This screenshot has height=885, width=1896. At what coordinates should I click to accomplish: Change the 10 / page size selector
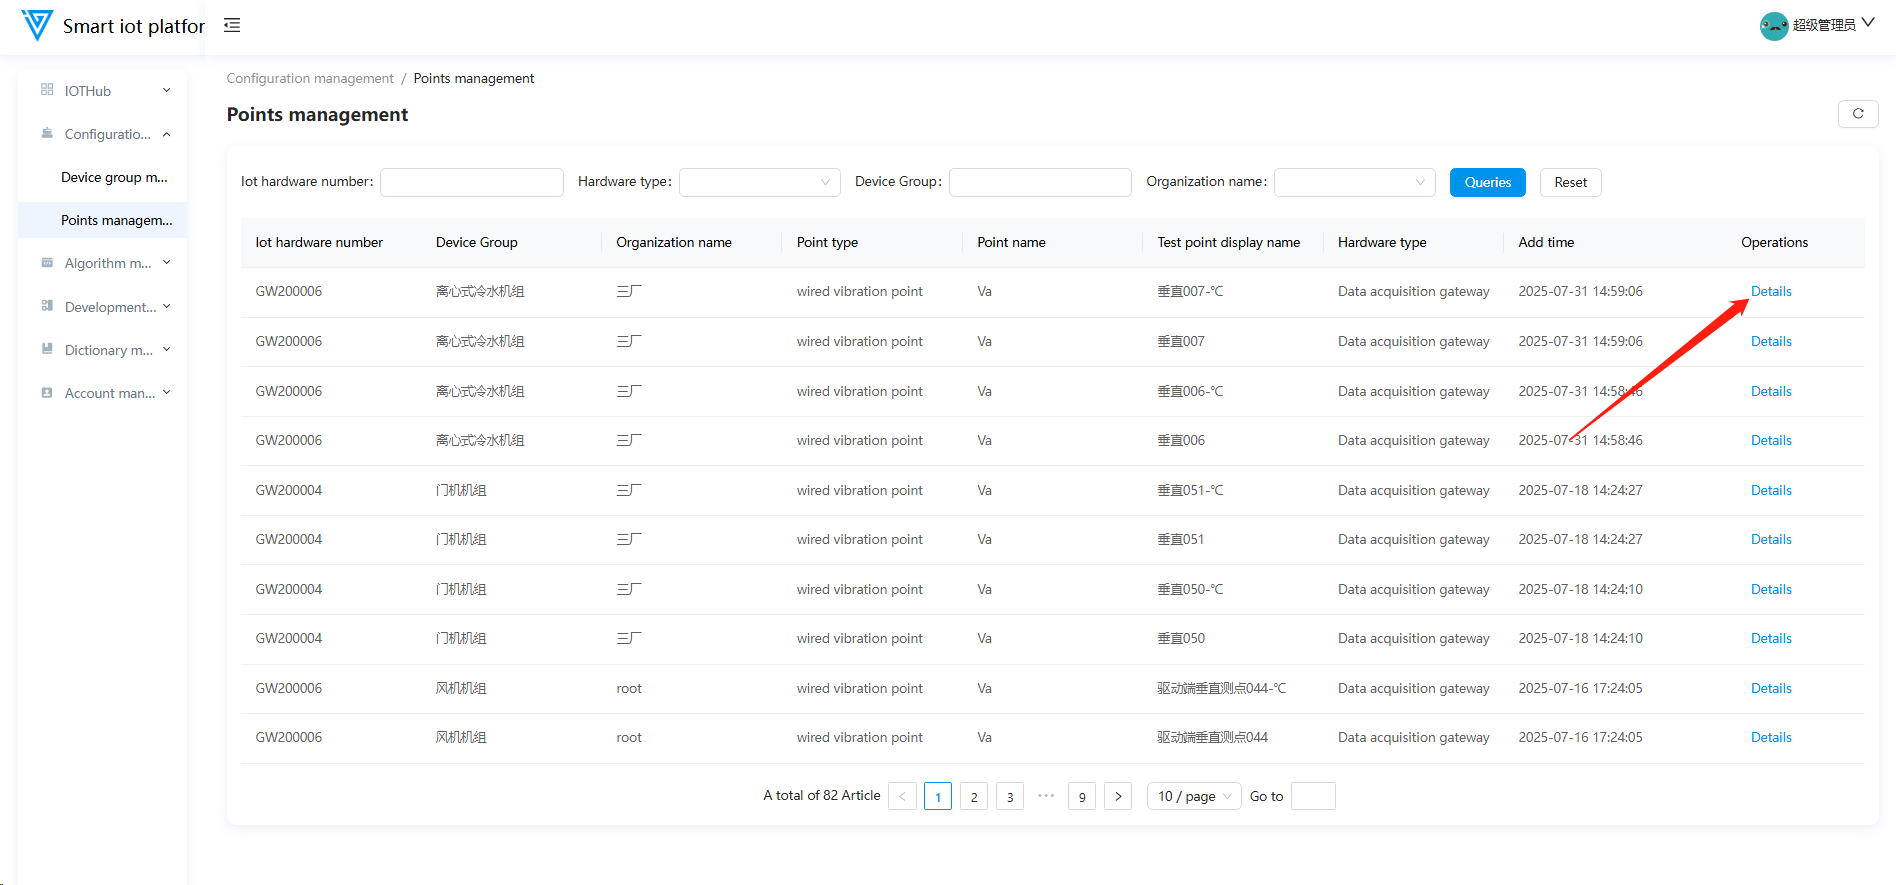click(1193, 796)
